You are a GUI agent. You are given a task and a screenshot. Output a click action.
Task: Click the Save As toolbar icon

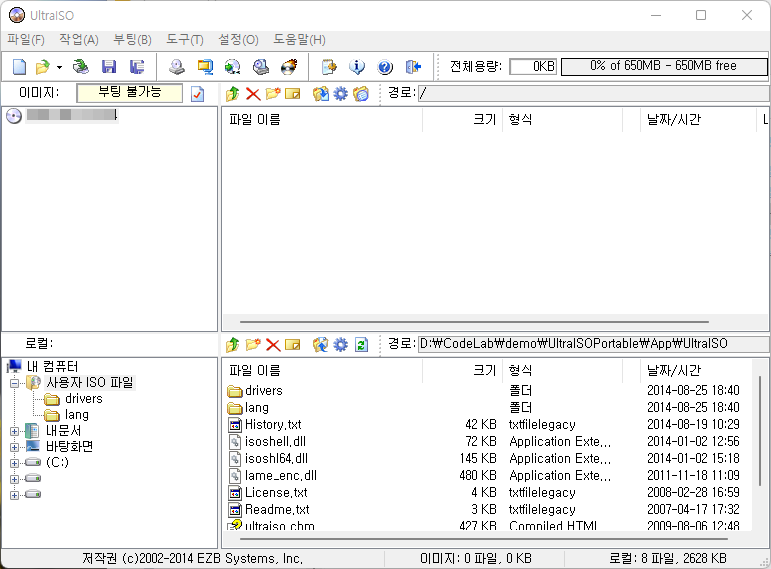(137, 66)
